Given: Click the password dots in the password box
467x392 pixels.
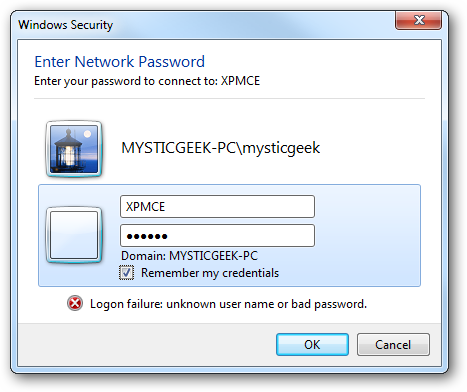Looking at the screenshot, I should [x=147, y=236].
